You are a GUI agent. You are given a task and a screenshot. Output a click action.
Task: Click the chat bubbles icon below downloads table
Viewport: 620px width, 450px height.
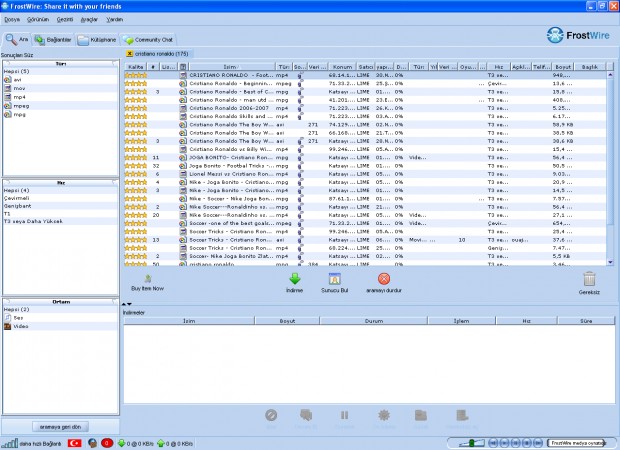click(x=306, y=415)
